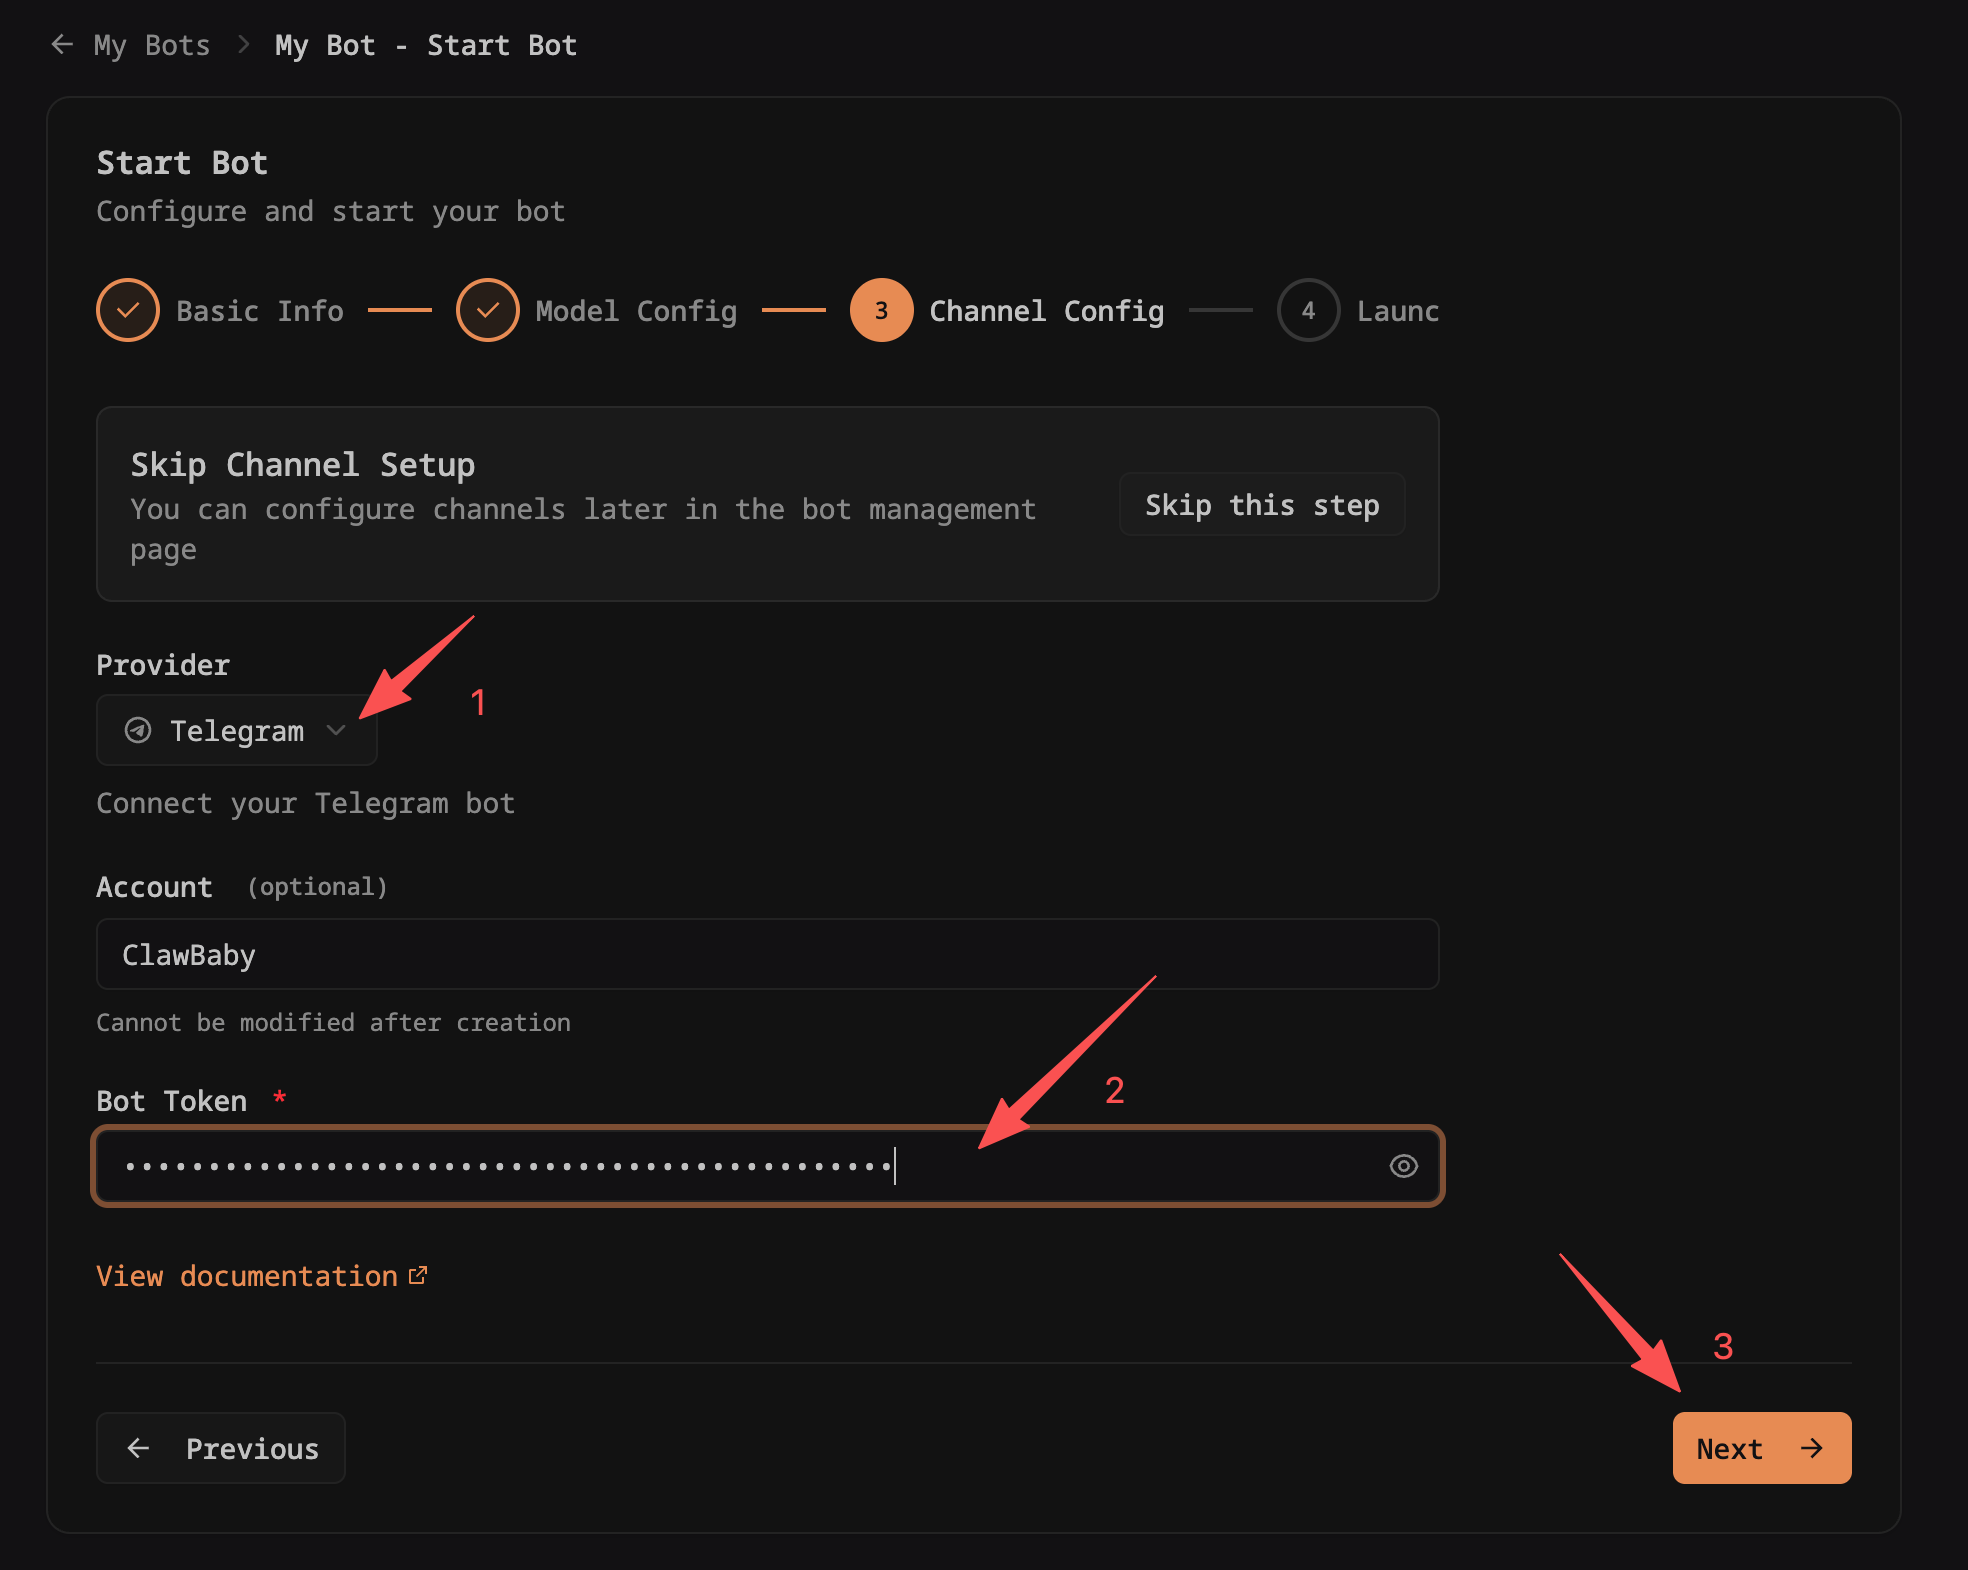
Task: Click the Basic Info checkmark step circle
Action: (128, 310)
